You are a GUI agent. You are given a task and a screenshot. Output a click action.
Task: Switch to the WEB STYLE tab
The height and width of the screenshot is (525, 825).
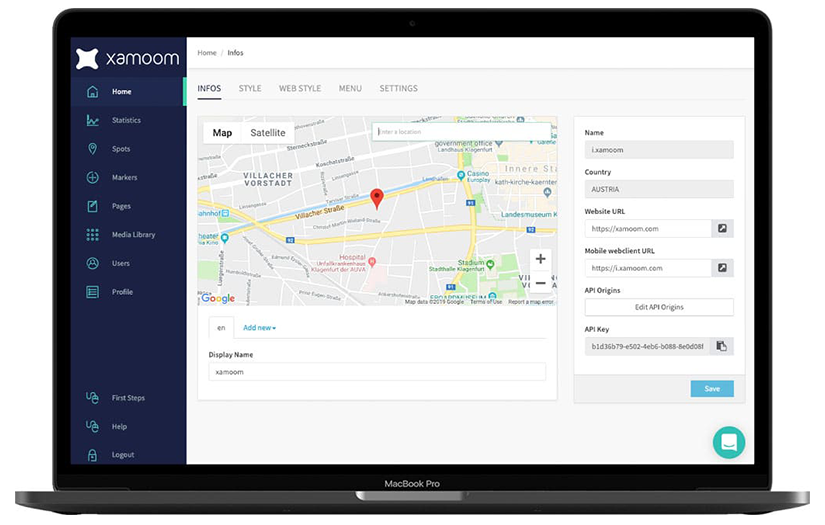coord(300,88)
